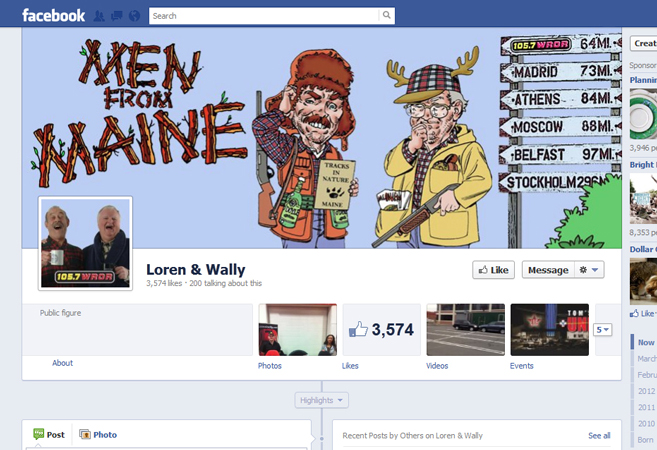
Task: Open the Highlights filter dropdown
Action: 321,400
